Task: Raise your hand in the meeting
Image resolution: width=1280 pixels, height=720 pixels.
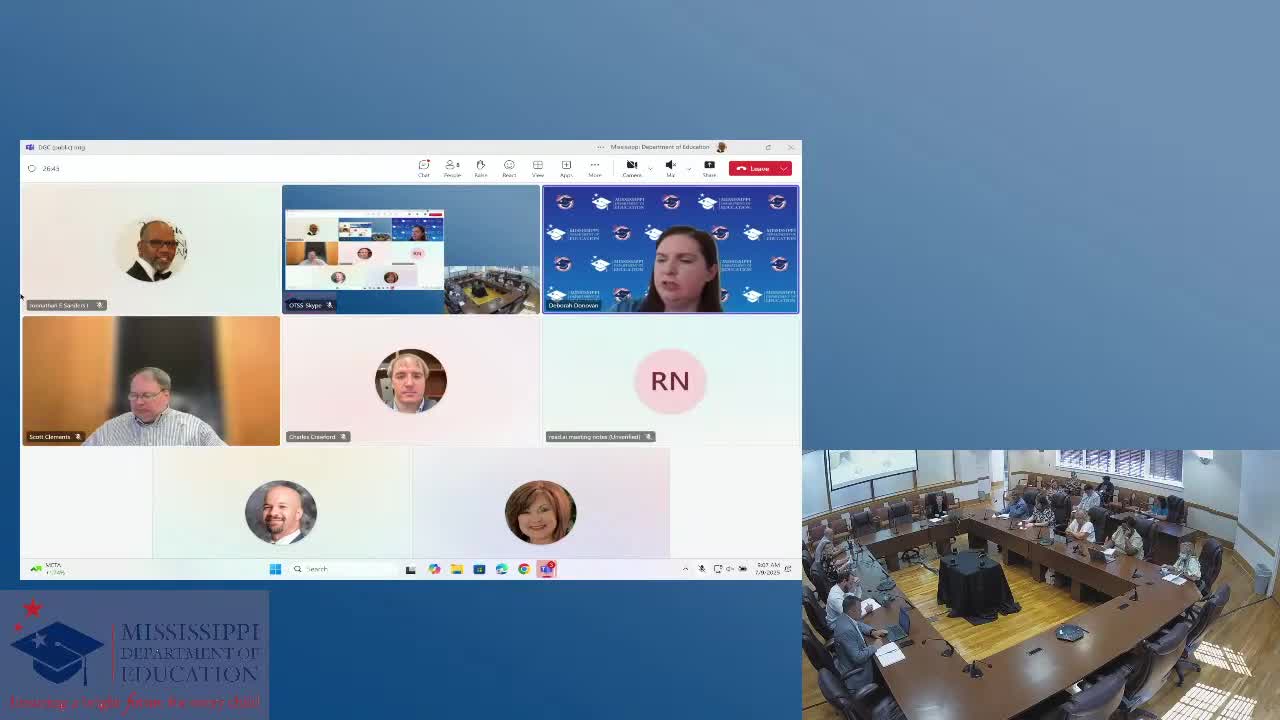Action: [481, 166]
